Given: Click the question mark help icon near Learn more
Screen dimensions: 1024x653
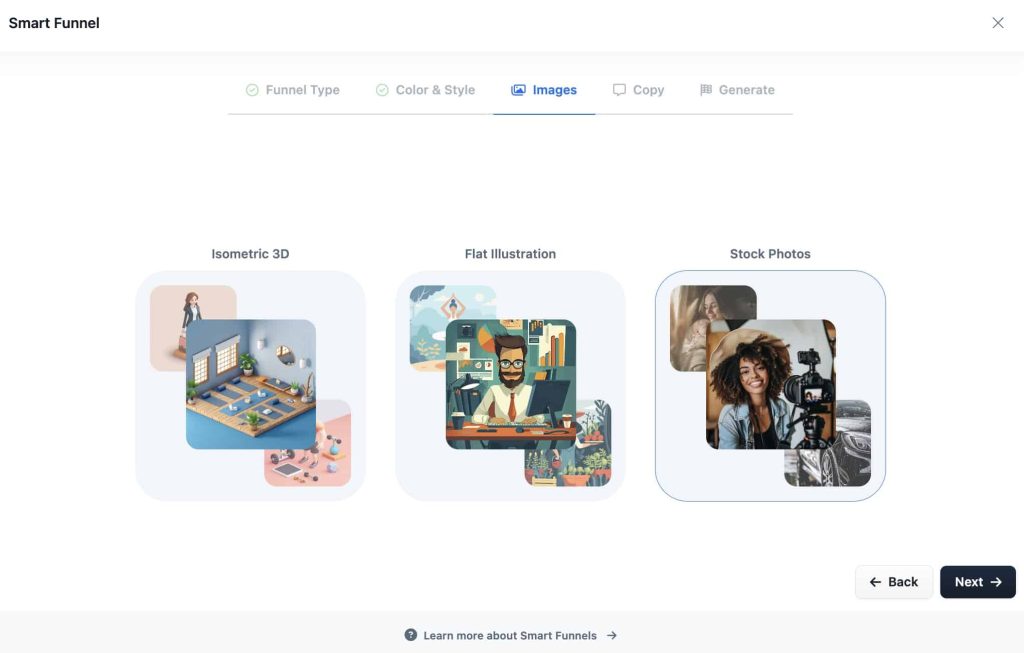Looking at the screenshot, I should click(x=410, y=634).
